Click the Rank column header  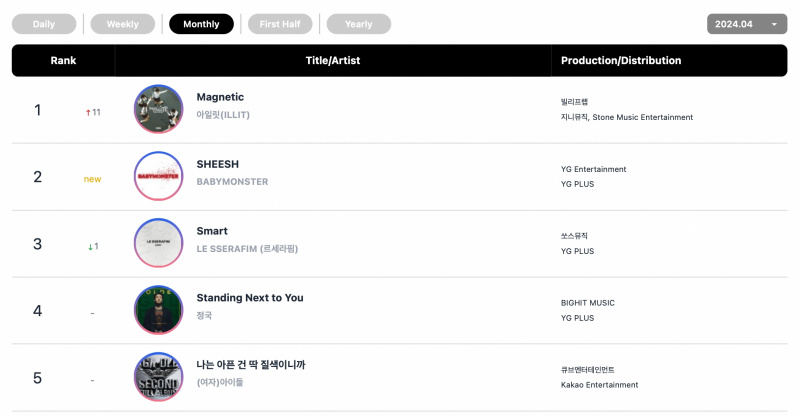pyautogui.click(x=63, y=60)
